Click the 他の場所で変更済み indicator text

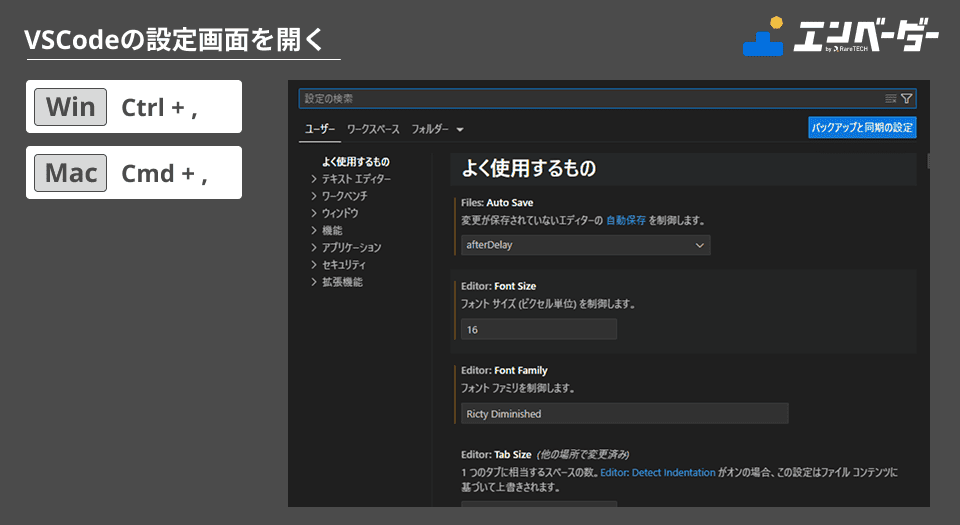[583, 455]
